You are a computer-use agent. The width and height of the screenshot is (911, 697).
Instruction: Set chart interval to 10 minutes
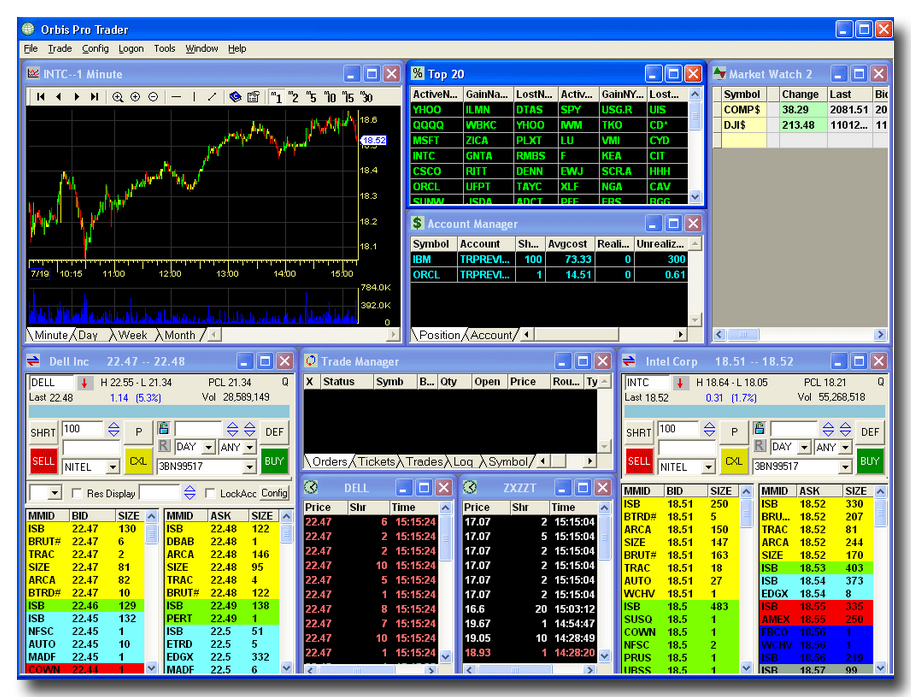330,97
